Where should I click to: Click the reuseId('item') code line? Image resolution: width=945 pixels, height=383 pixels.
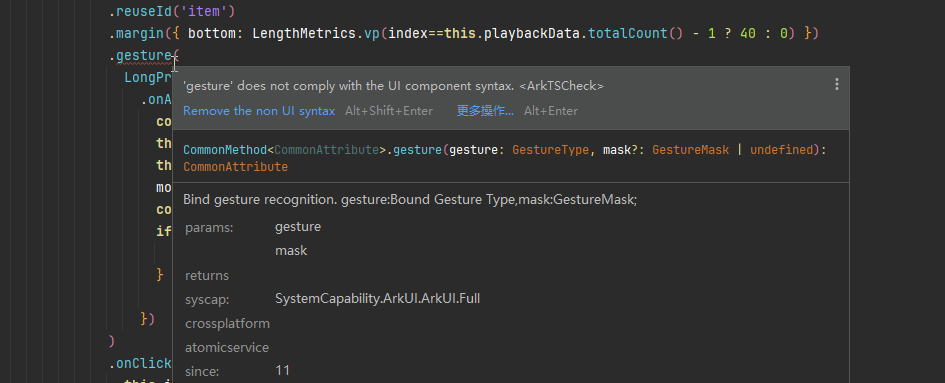[172, 11]
